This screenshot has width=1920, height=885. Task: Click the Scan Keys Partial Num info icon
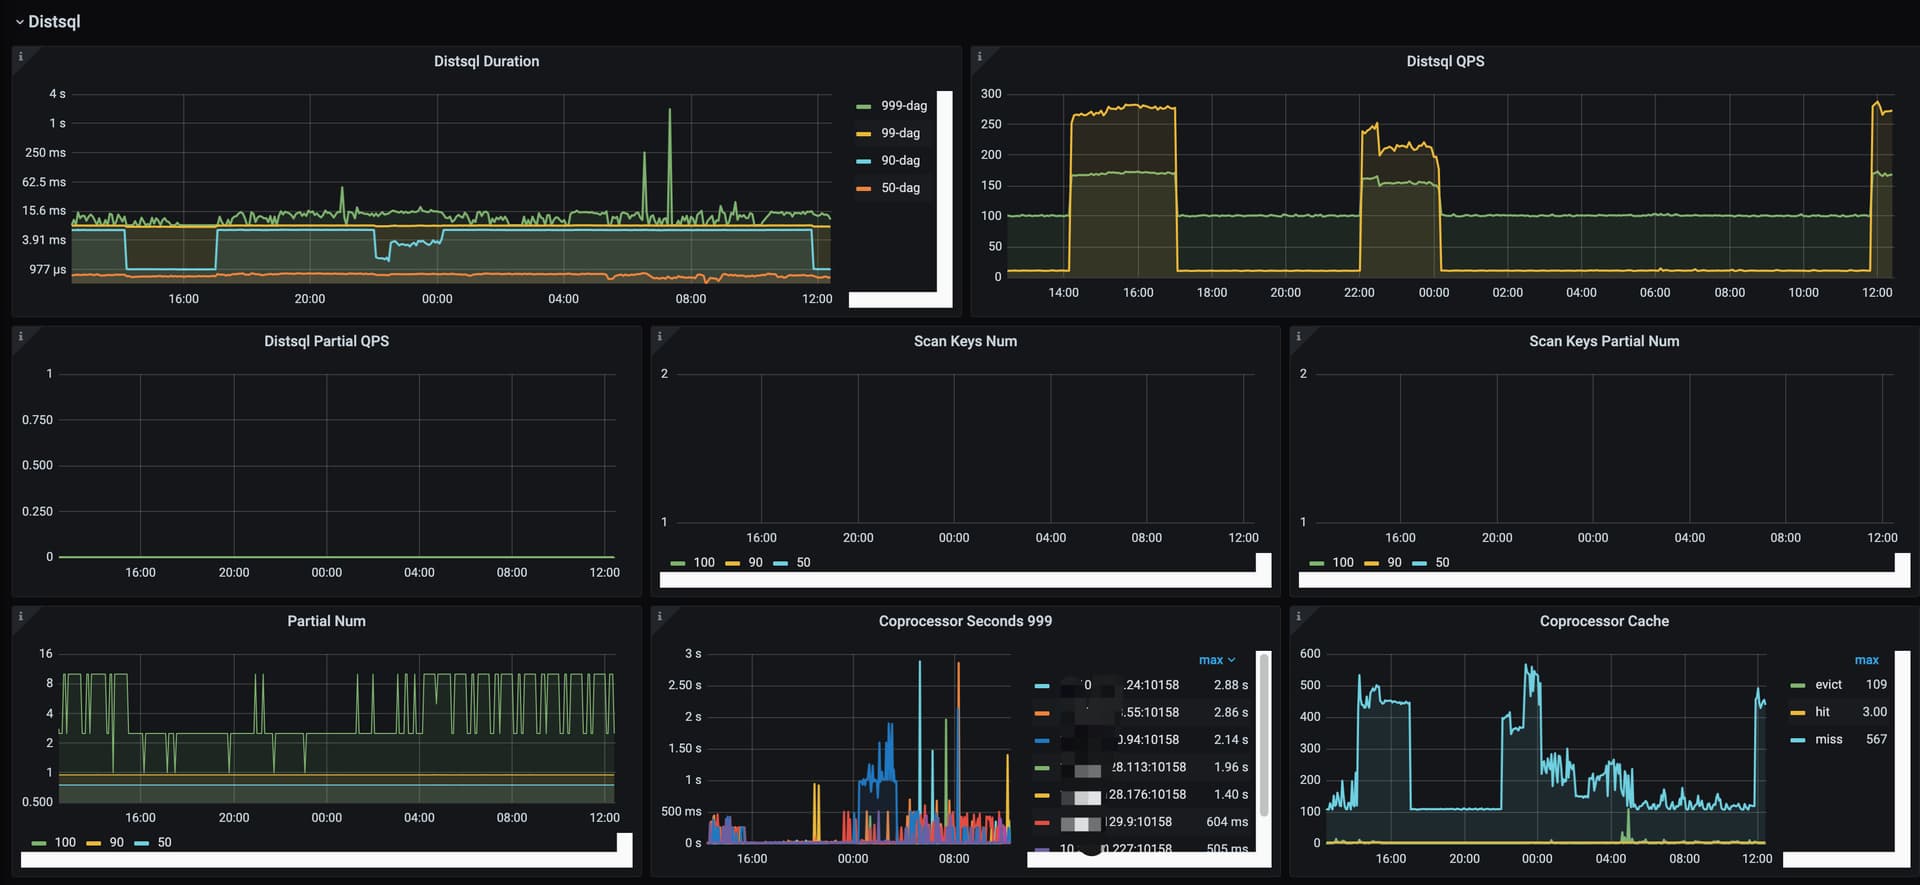tap(1298, 337)
